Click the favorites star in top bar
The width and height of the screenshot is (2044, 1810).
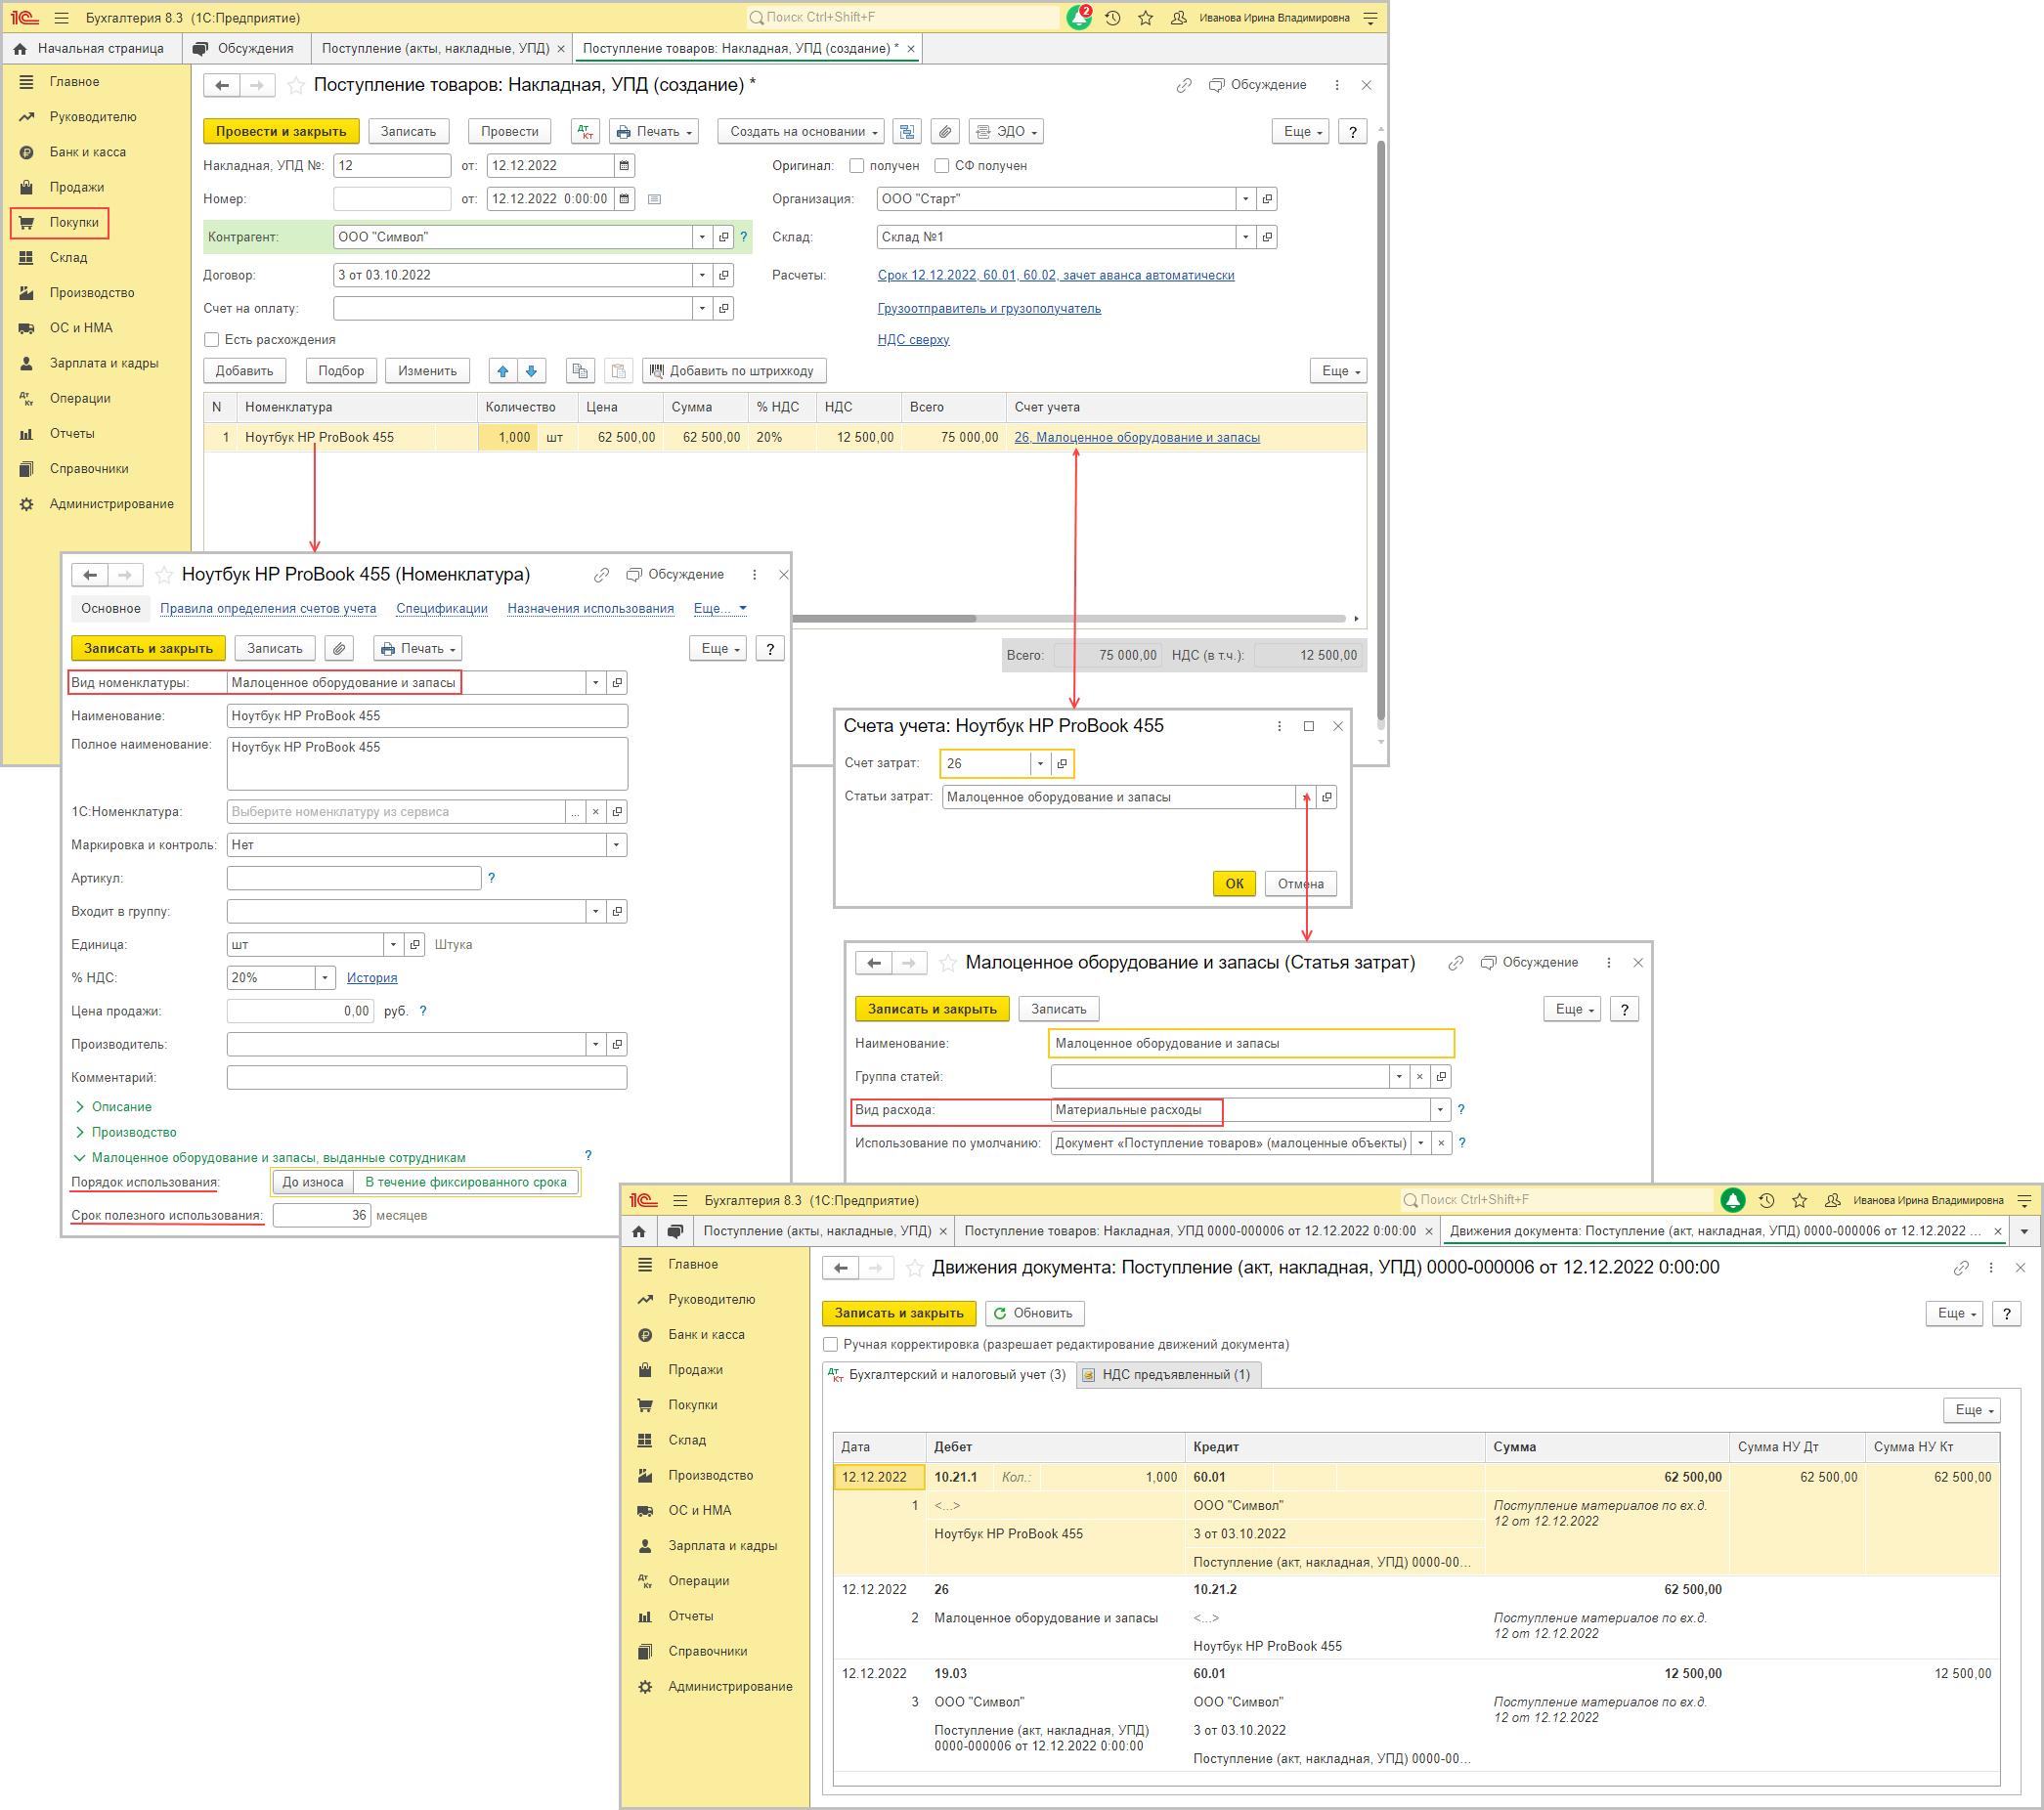[1146, 18]
